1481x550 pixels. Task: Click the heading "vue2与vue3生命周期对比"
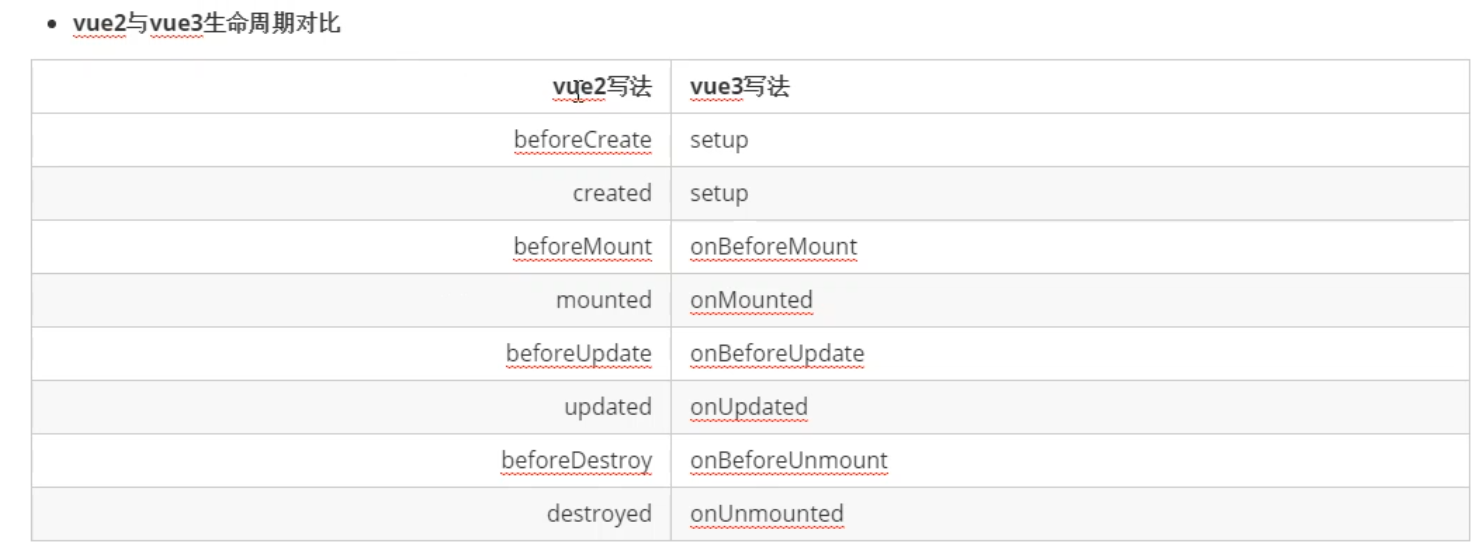[x=206, y=23]
